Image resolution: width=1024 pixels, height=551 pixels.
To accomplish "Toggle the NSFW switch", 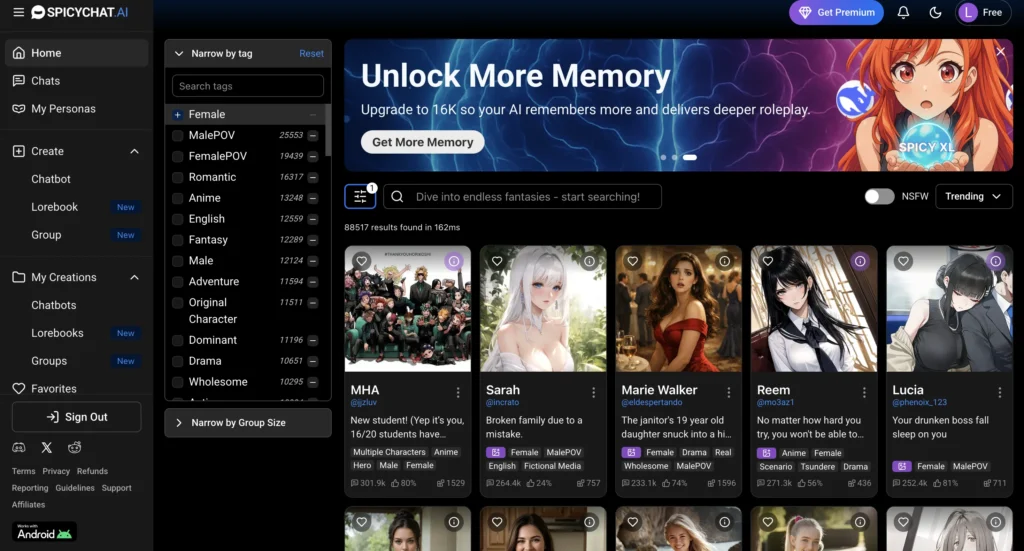I will click(x=879, y=197).
